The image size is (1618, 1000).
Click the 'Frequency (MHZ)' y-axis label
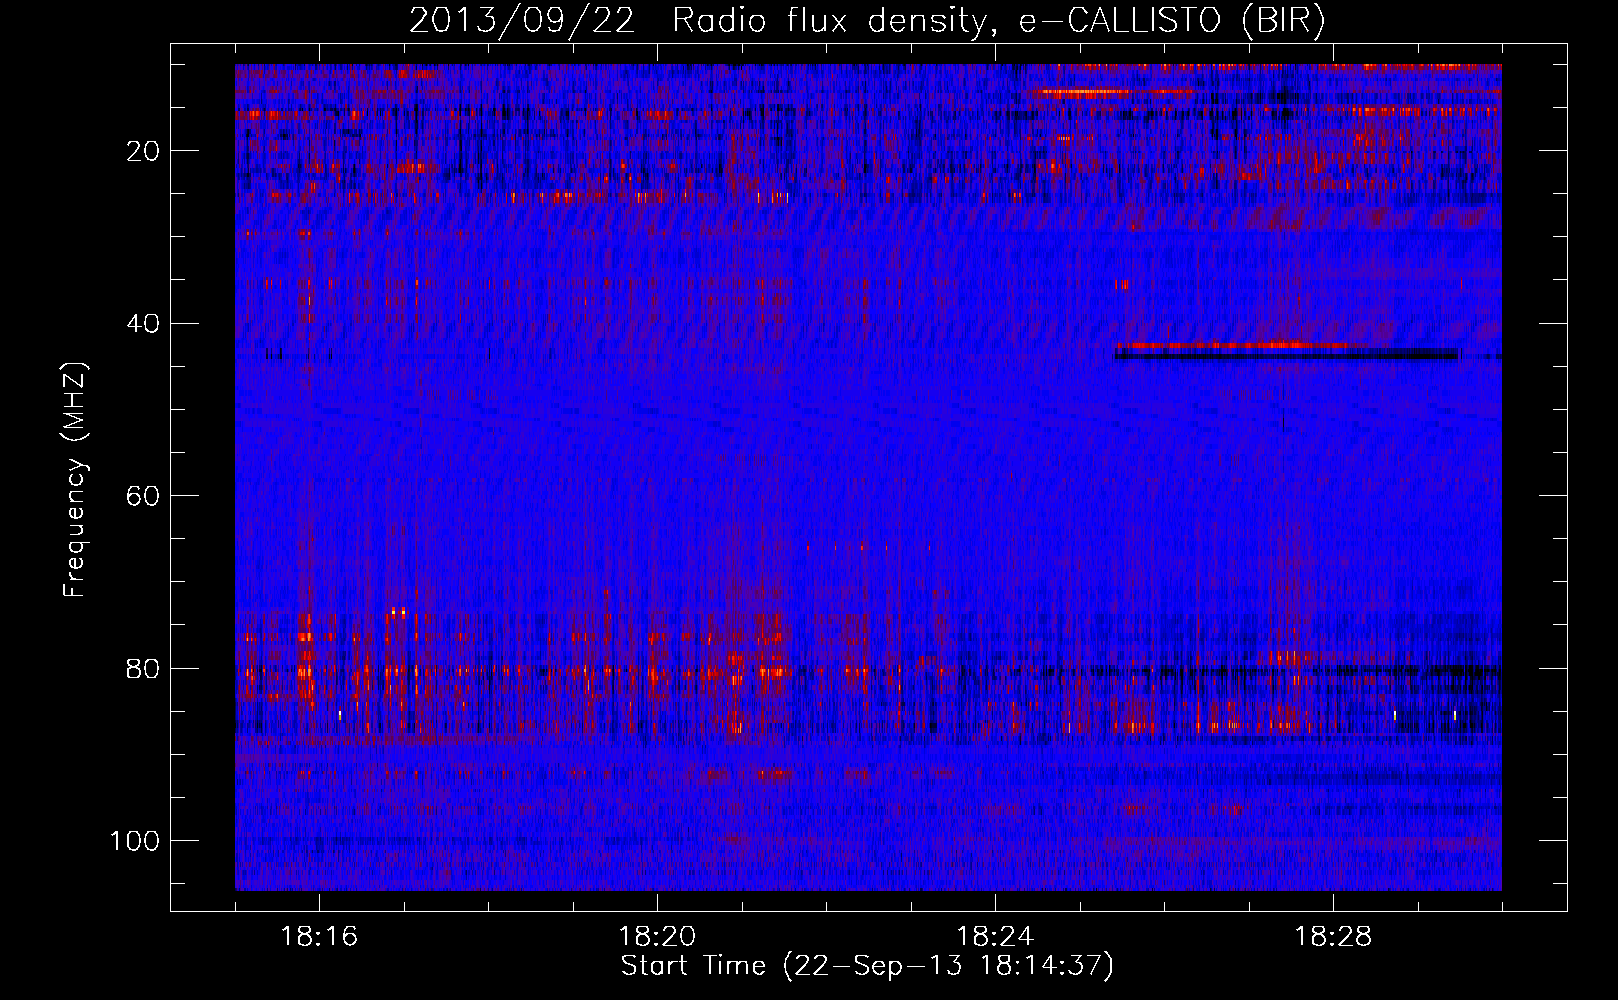click(x=75, y=480)
